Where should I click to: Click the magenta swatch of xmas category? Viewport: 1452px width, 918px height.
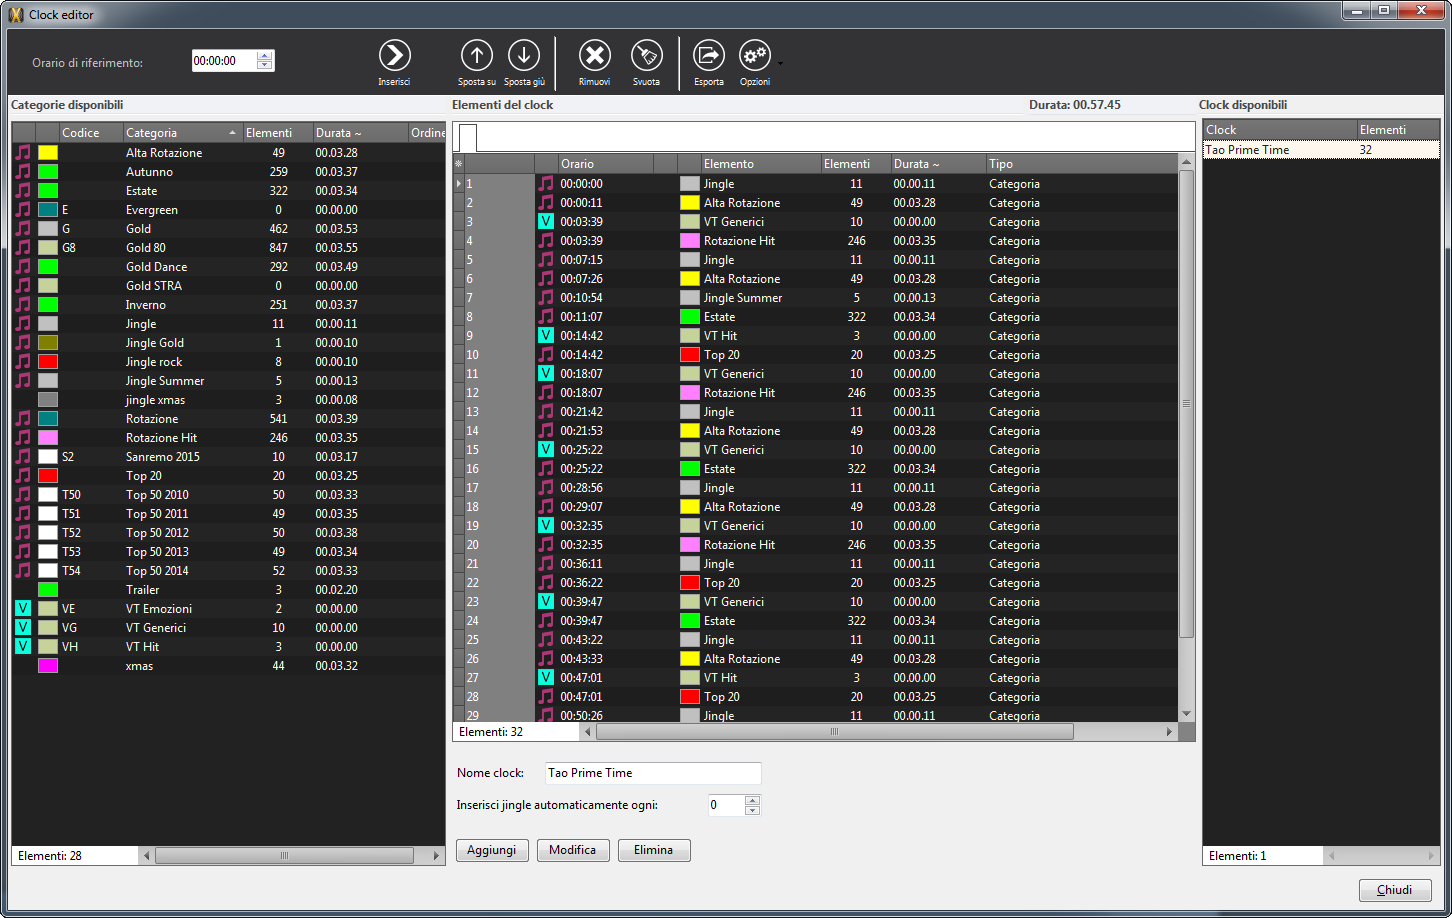pyautogui.click(x=48, y=666)
